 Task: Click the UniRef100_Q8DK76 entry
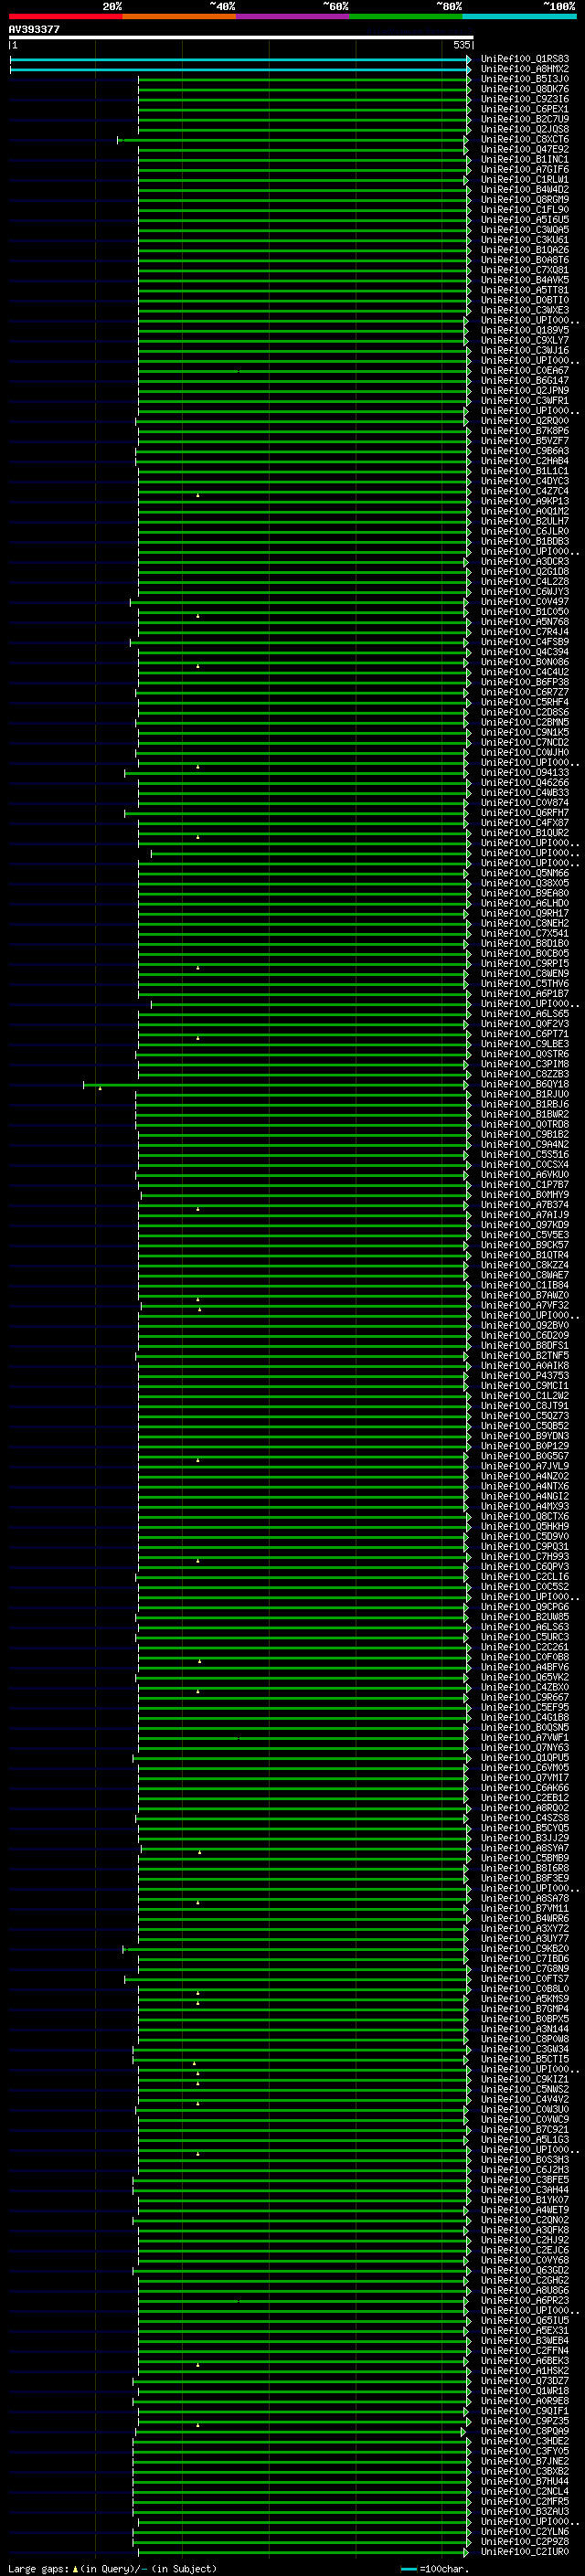524,89
